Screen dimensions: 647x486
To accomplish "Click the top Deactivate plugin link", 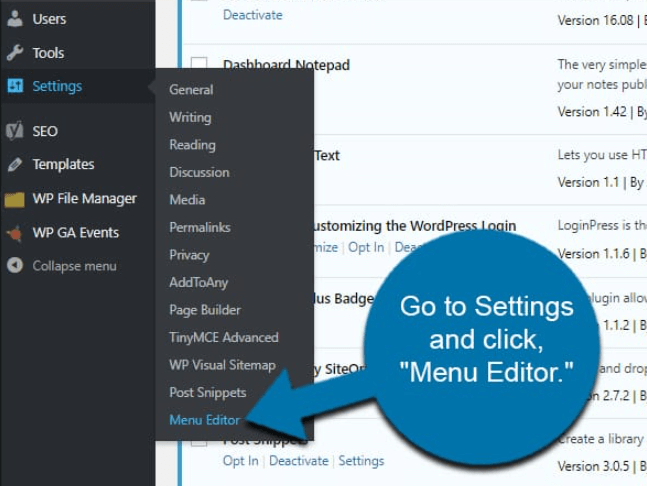I will click(253, 15).
